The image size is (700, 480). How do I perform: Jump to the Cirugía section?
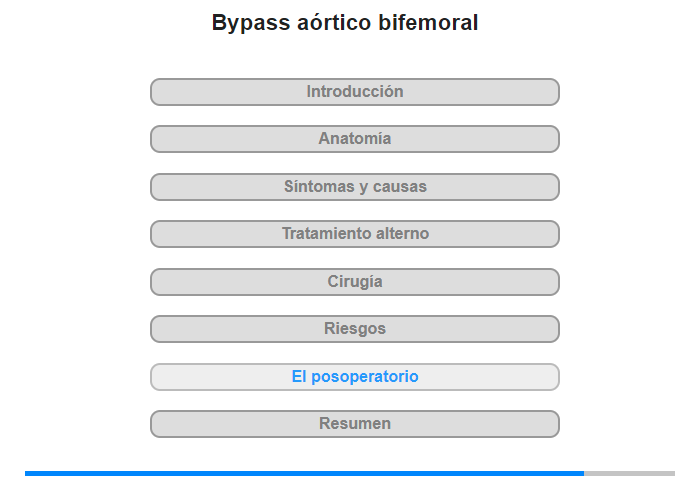354,282
